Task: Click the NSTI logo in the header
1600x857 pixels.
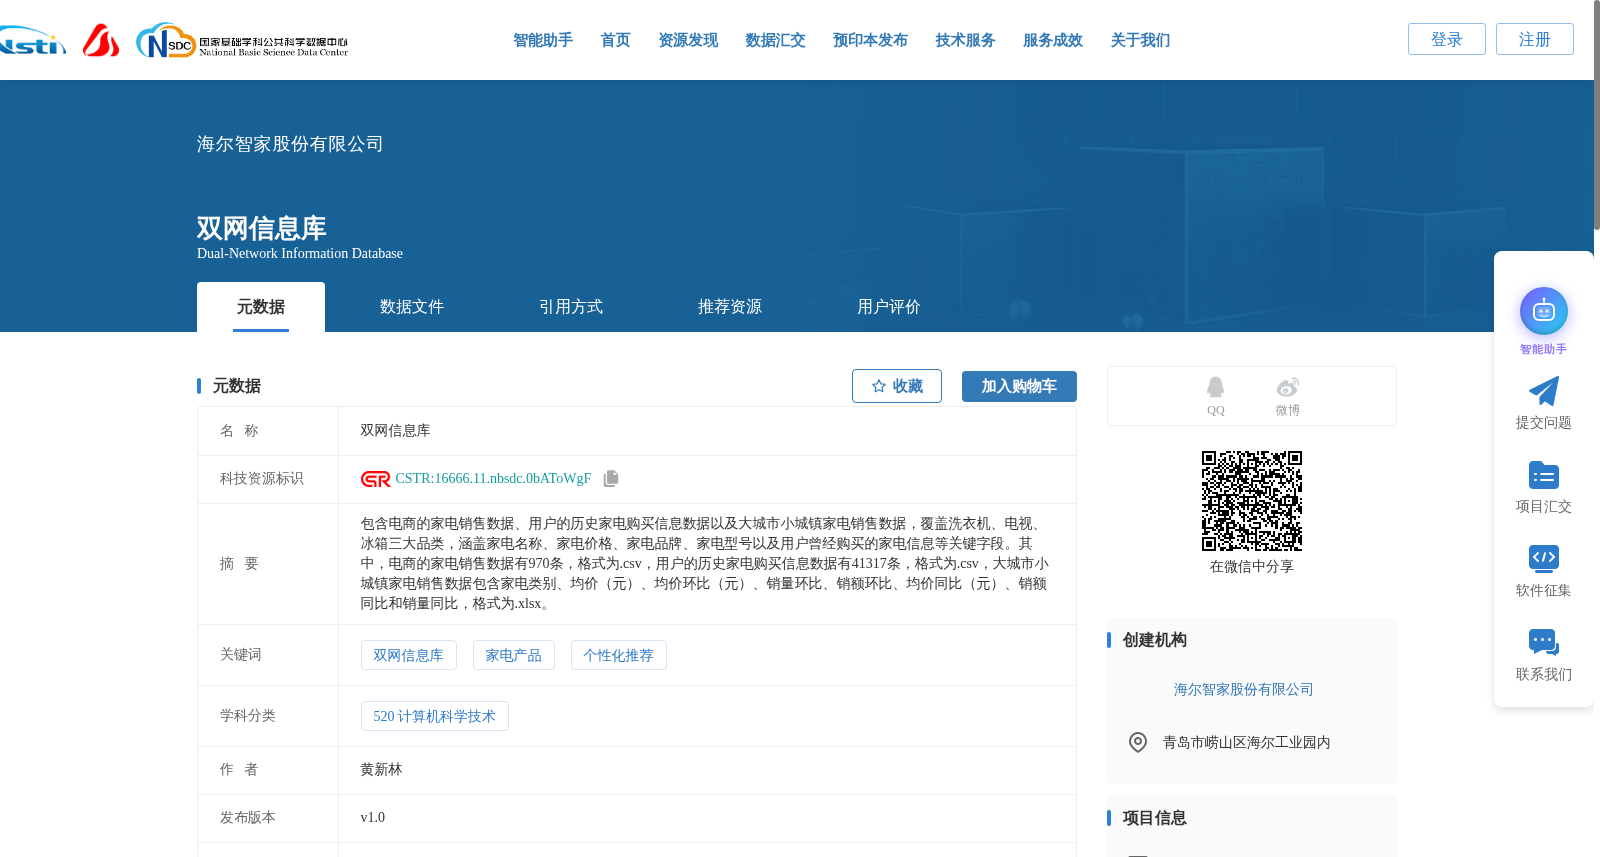Action: (32, 41)
